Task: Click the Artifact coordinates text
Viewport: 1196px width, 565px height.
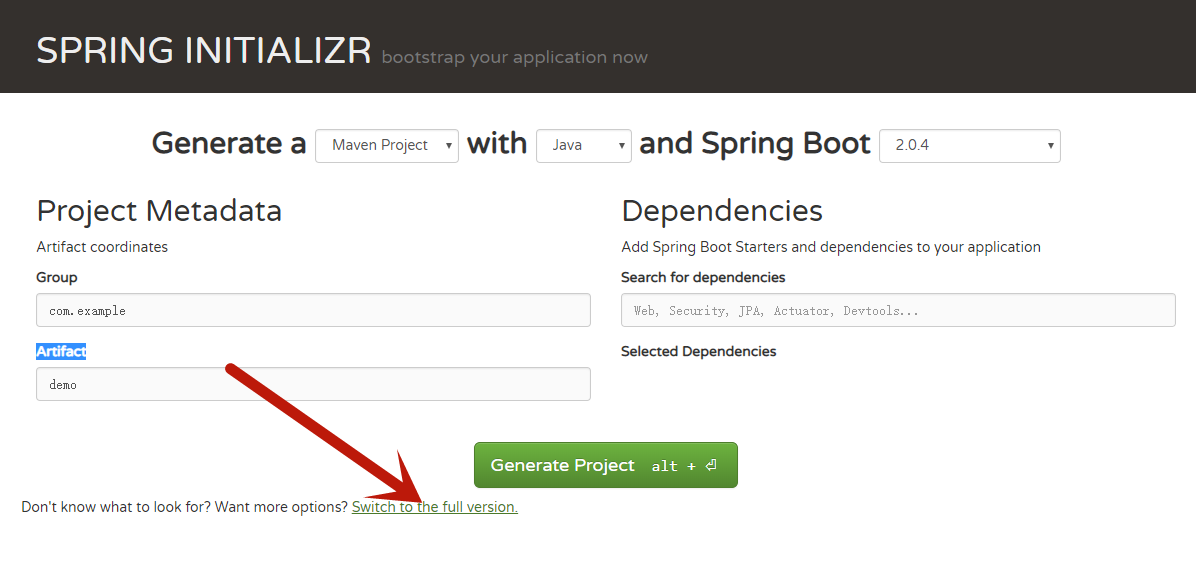Action: (x=102, y=247)
